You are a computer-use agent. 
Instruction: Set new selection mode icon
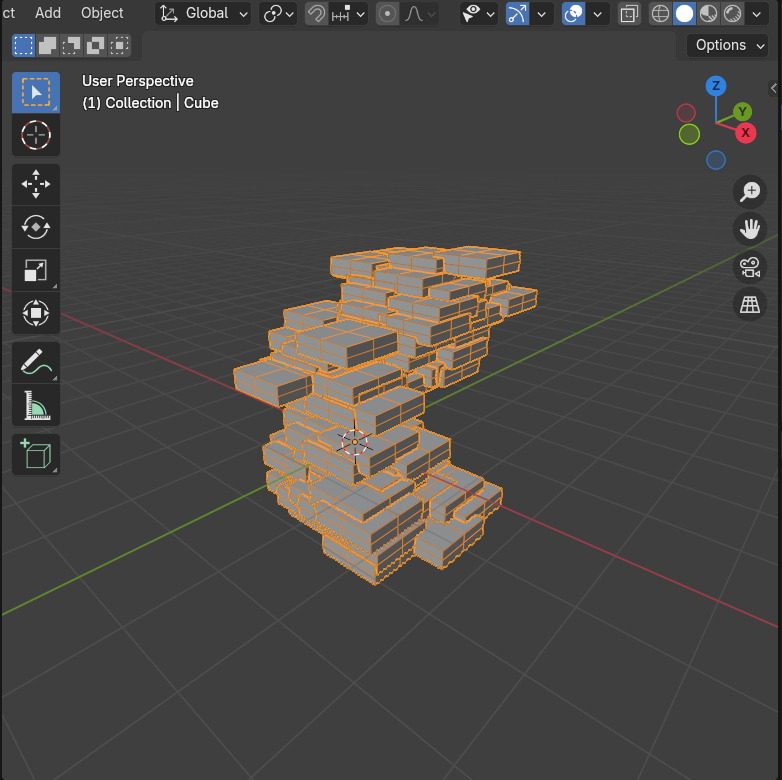point(23,45)
